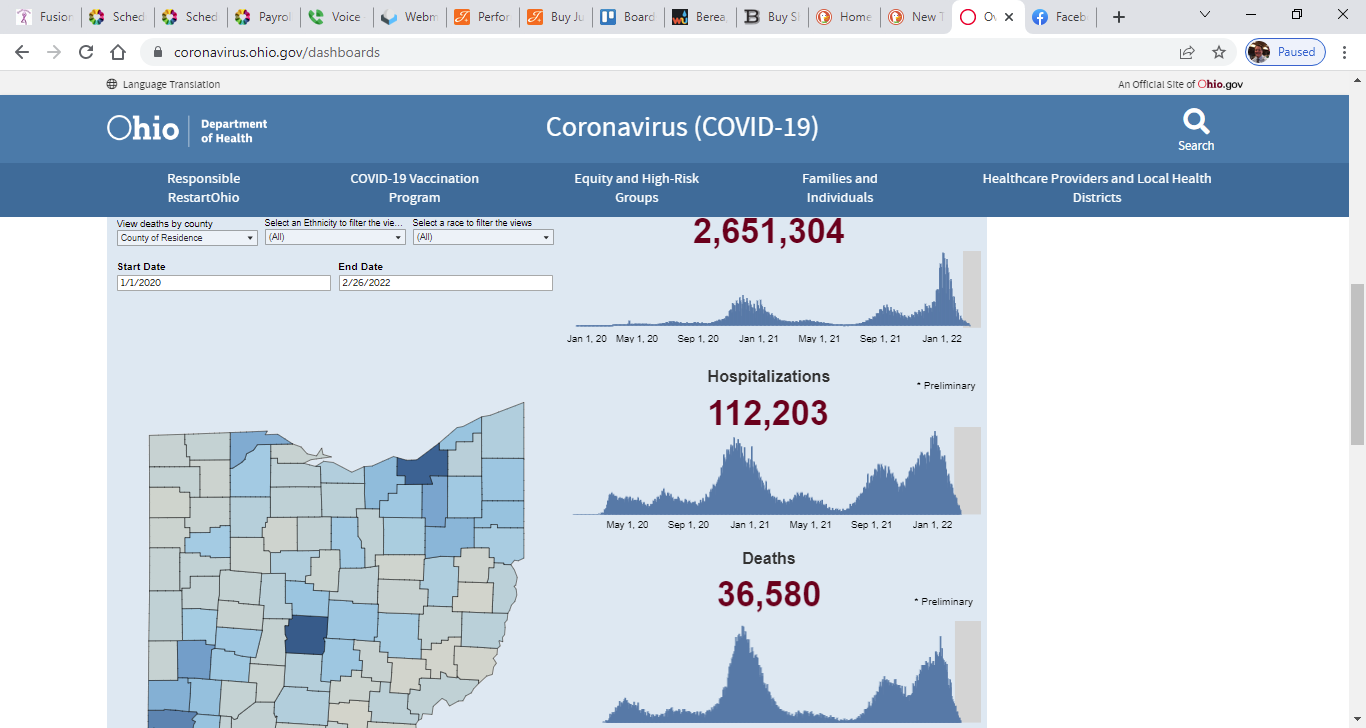
Task: Open the tab search chevron
Action: (x=1205, y=15)
